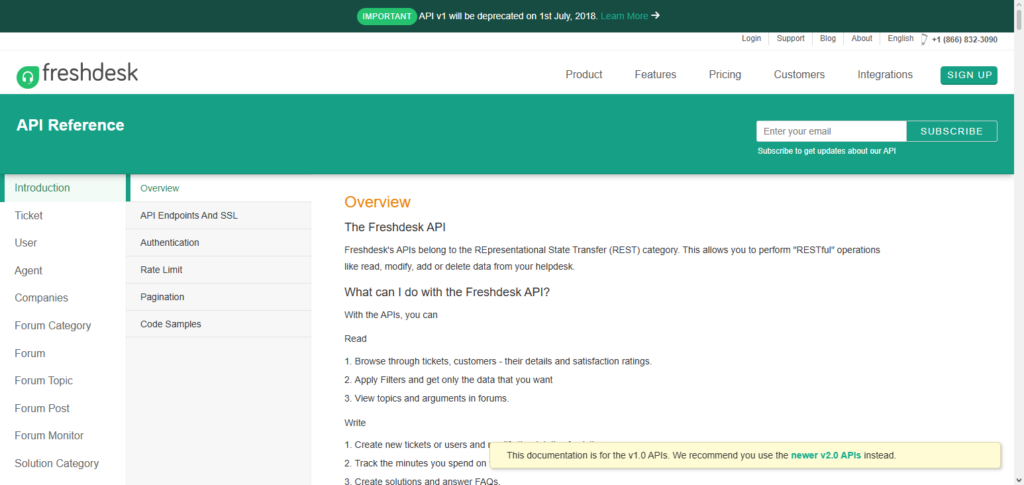The width and height of the screenshot is (1024, 485).
Task: Click the Enter your email field
Action: (831, 131)
